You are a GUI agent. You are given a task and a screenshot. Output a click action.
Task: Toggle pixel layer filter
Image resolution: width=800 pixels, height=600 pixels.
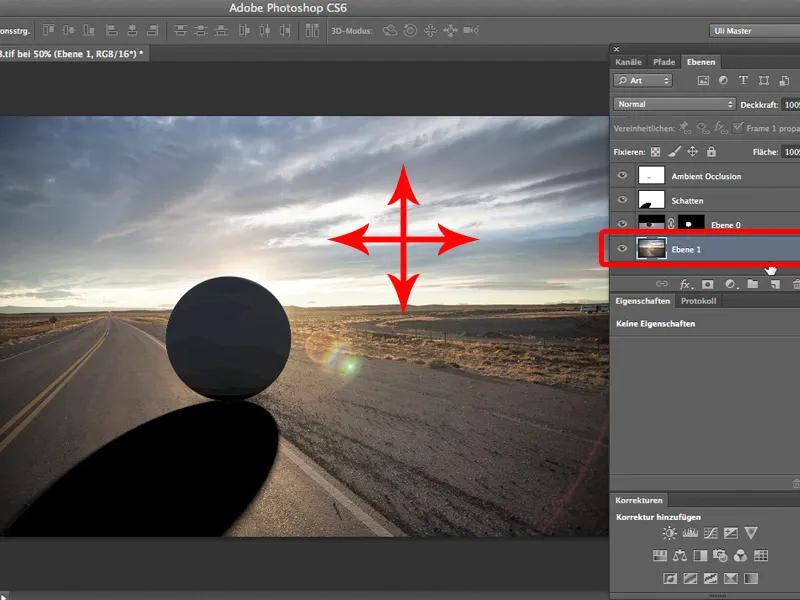tap(704, 81)
